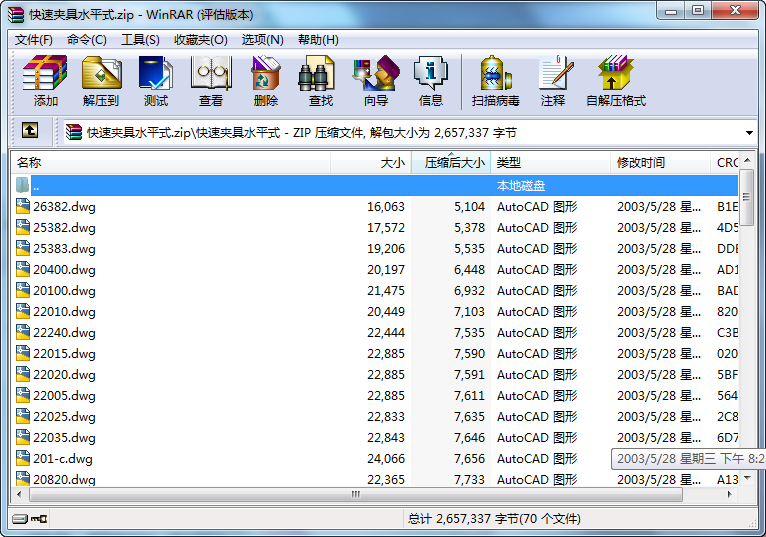Screen dimensions: 766x537
Task: Click 自解压格式 (SFX) toolbar icon
Action: point(615,81)
